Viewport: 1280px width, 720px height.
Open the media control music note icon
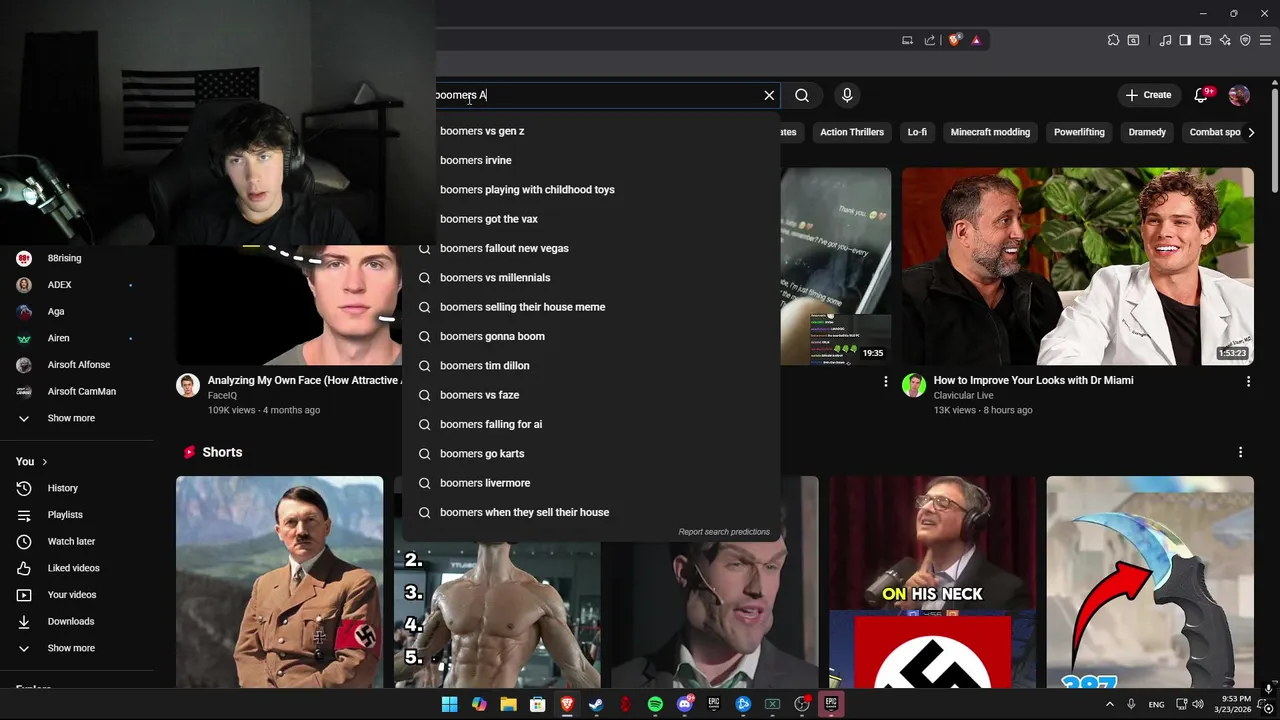tap(1165, 40)
